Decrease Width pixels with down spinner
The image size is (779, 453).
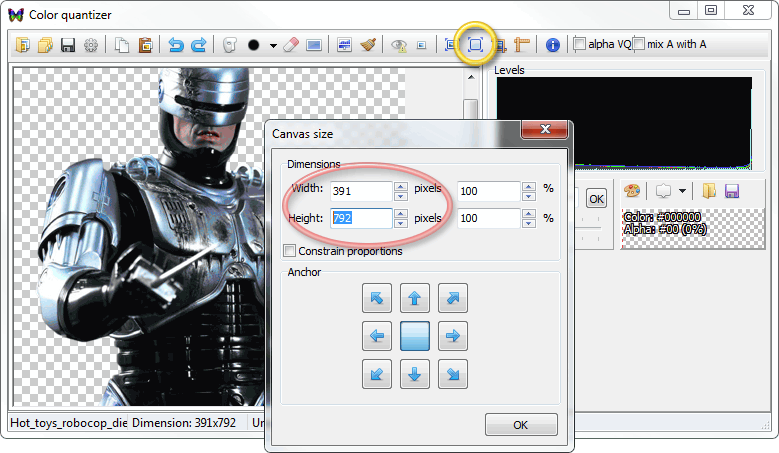(400, 196)
